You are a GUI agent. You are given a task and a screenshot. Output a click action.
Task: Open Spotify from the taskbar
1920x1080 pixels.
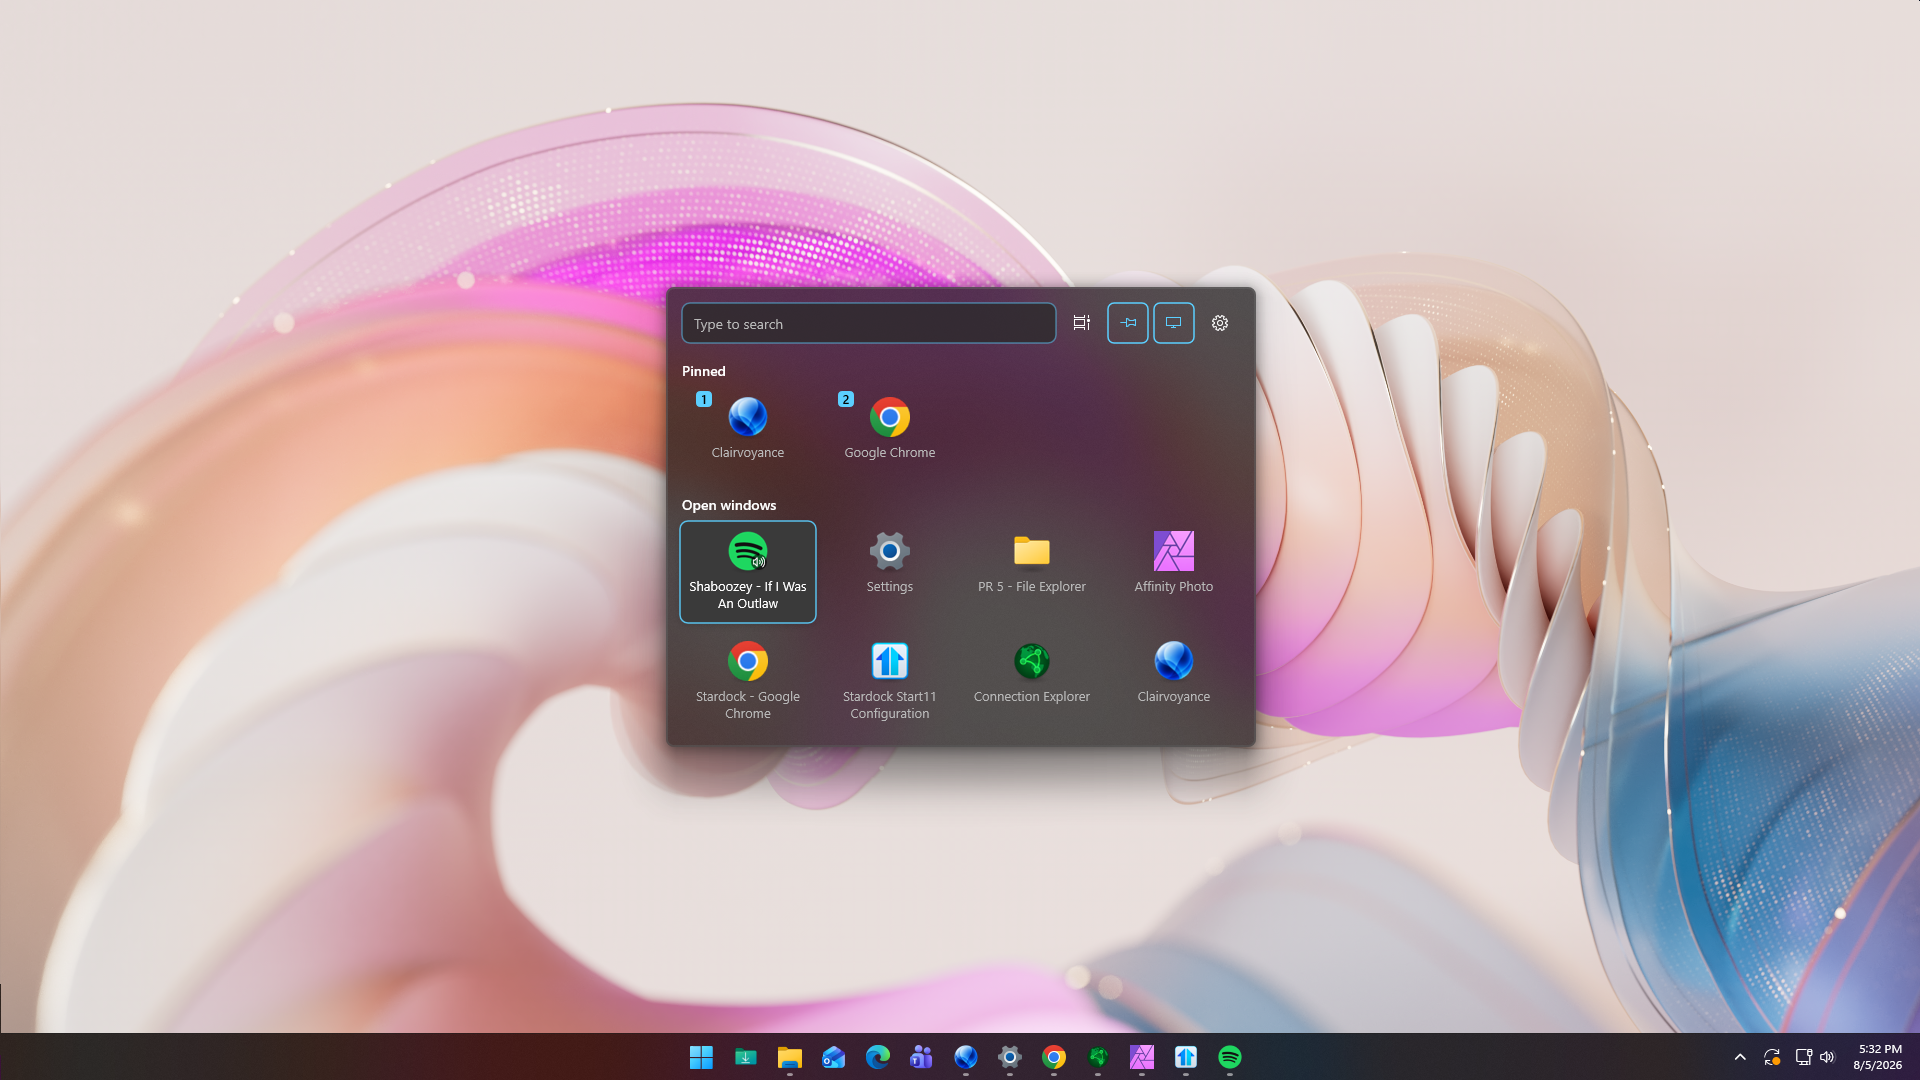pyautogui.click(x=1230, y=1057)
